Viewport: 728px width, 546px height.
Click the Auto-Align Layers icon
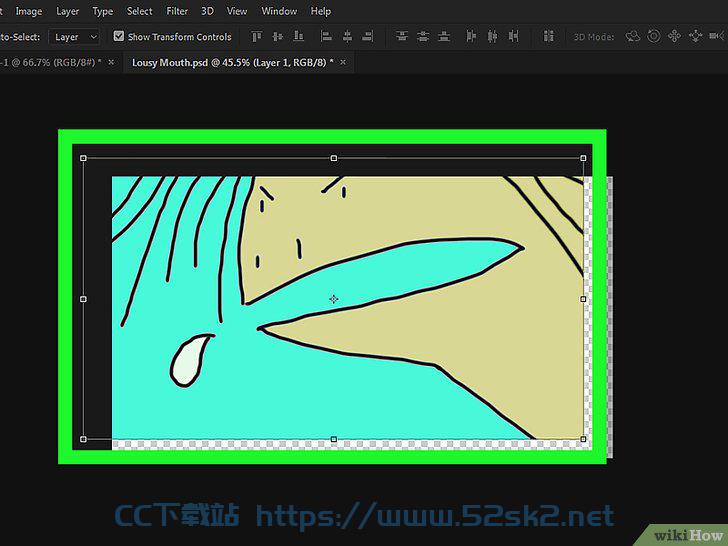[548, 36]
